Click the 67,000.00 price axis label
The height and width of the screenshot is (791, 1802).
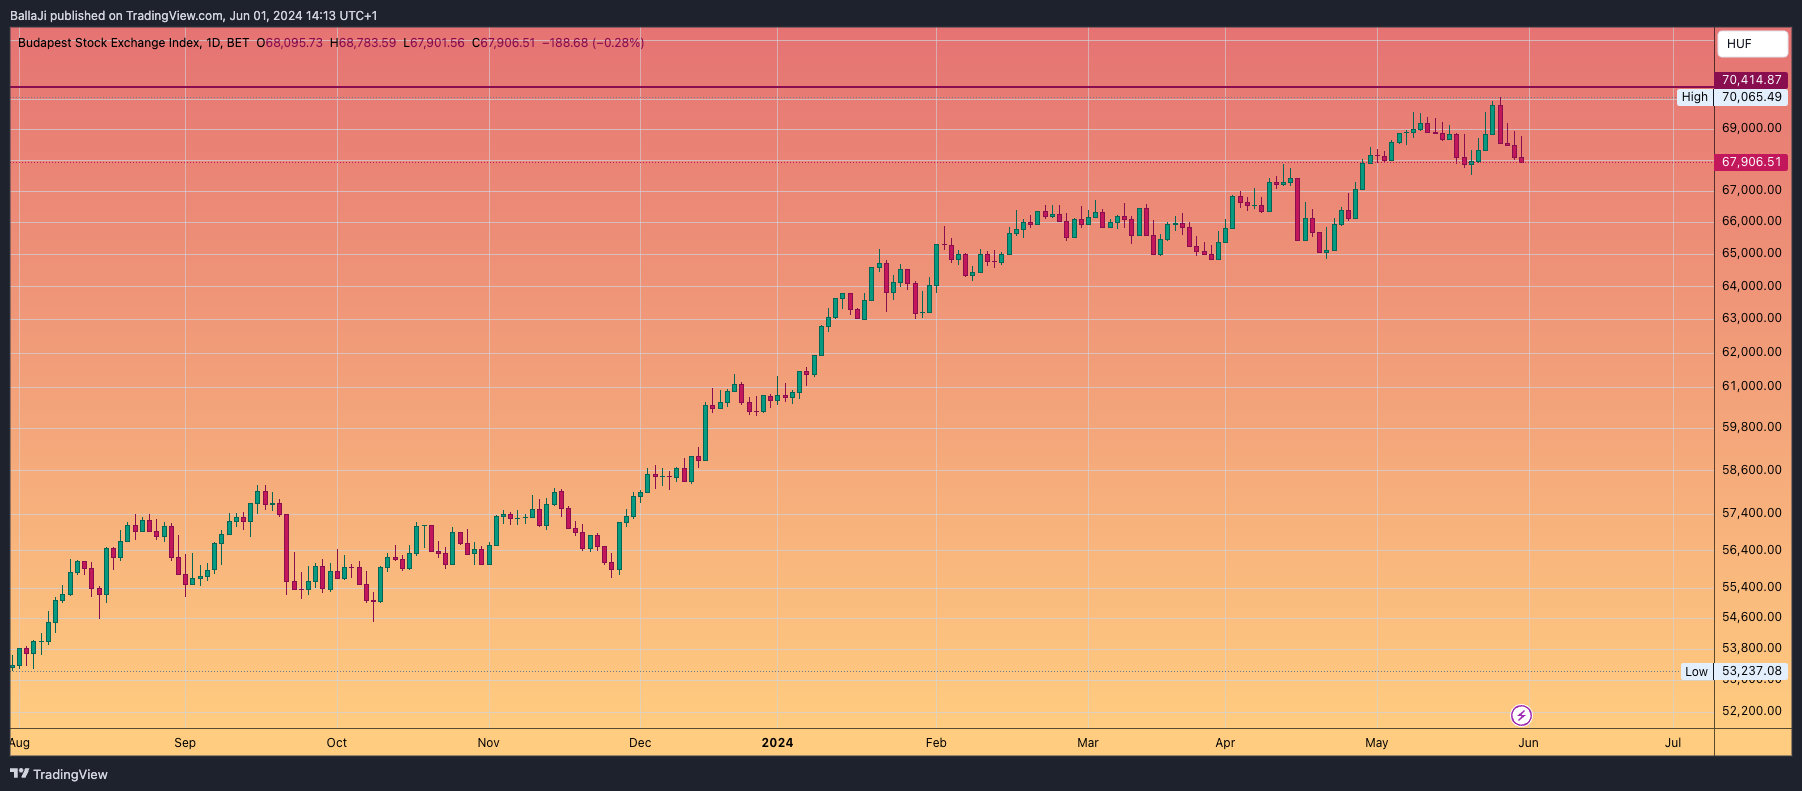tap(1752, 190)
